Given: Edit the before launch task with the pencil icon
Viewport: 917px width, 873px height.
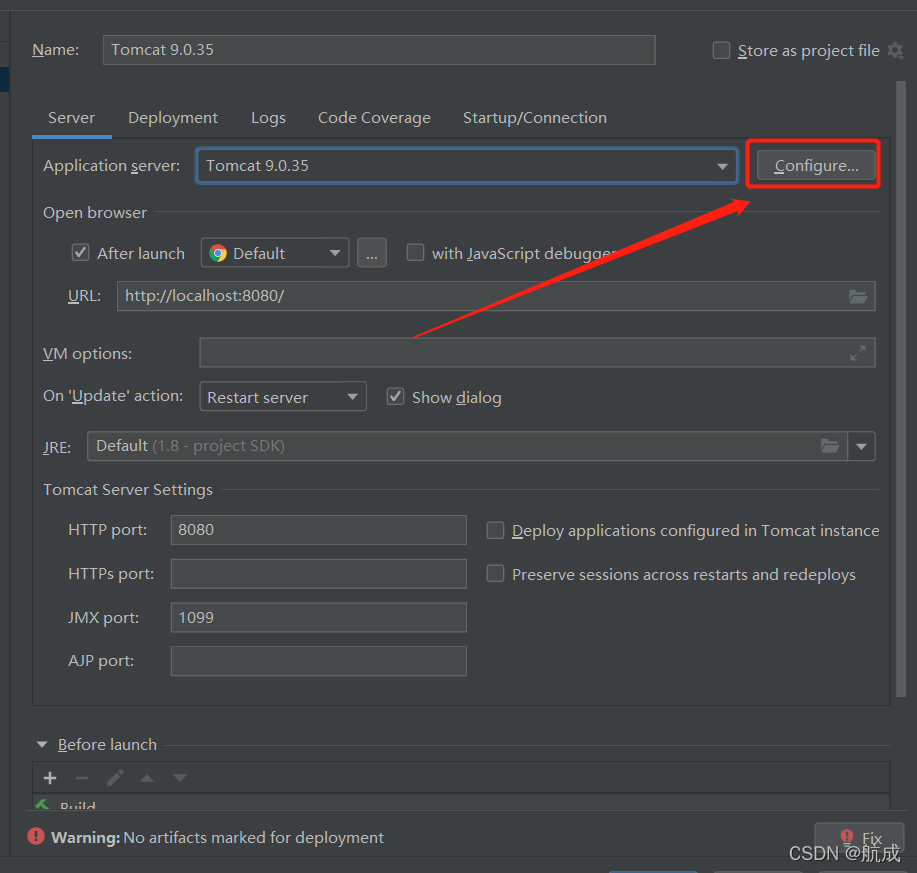Looking at the screenshot, I should [x=115, y=778].
